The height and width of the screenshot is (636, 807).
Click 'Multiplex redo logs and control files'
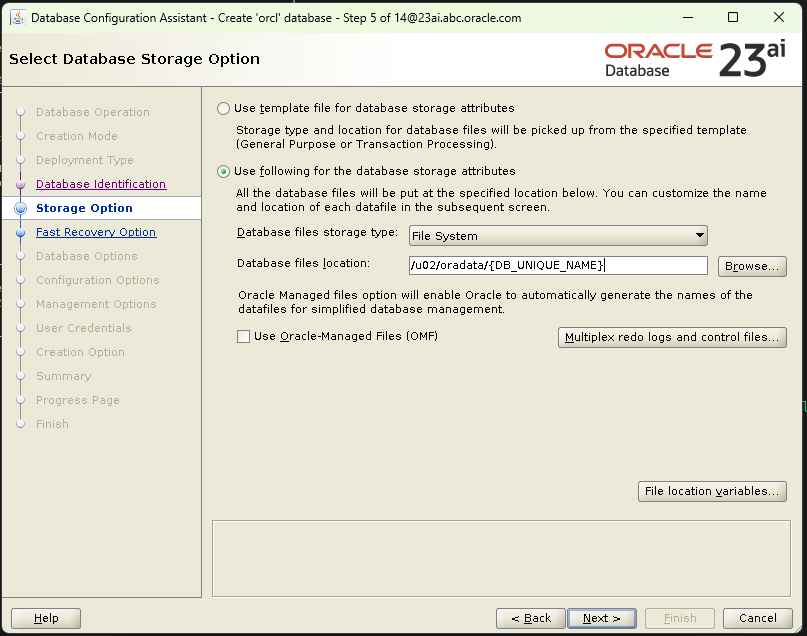click(671, 337)
